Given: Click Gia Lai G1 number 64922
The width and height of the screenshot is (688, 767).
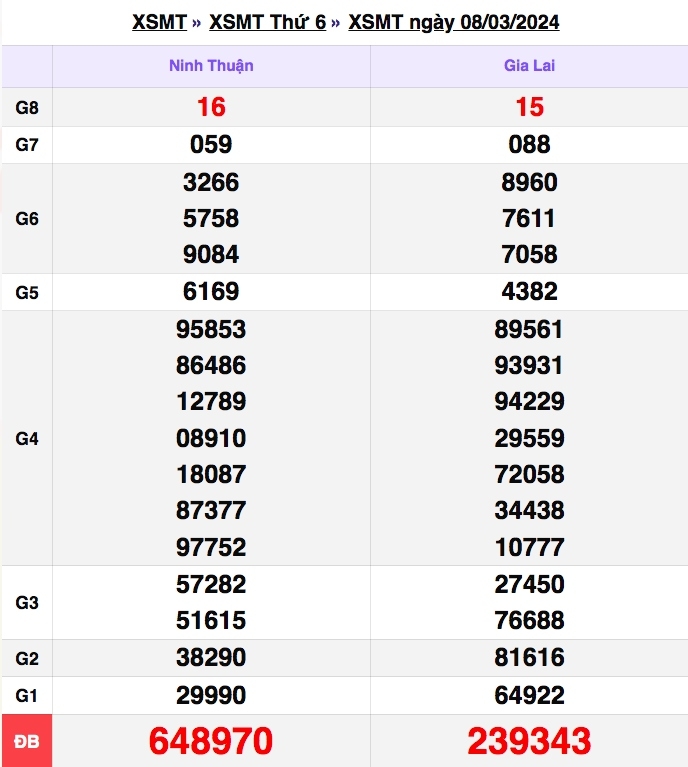Looking at the screenshot, I should [x=529, y=695].
